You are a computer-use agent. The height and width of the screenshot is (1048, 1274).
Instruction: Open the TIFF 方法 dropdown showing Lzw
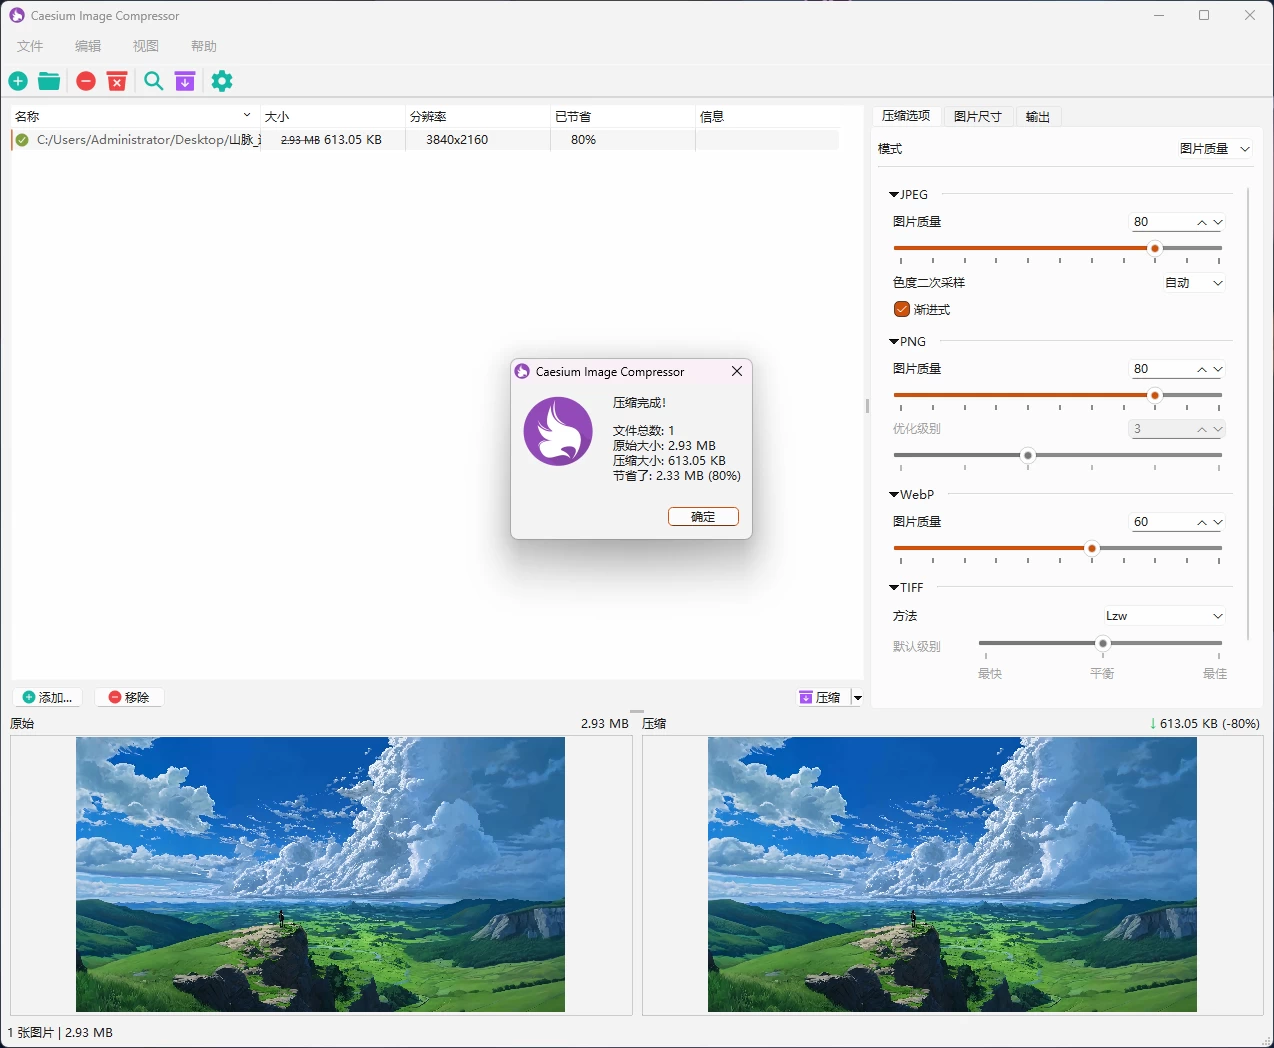1164,615
